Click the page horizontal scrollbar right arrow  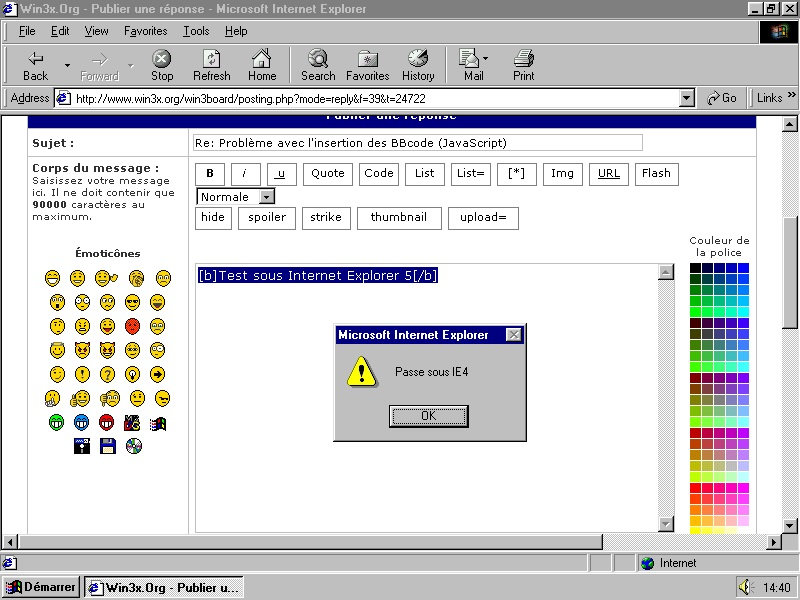click(x=774, y=542)
